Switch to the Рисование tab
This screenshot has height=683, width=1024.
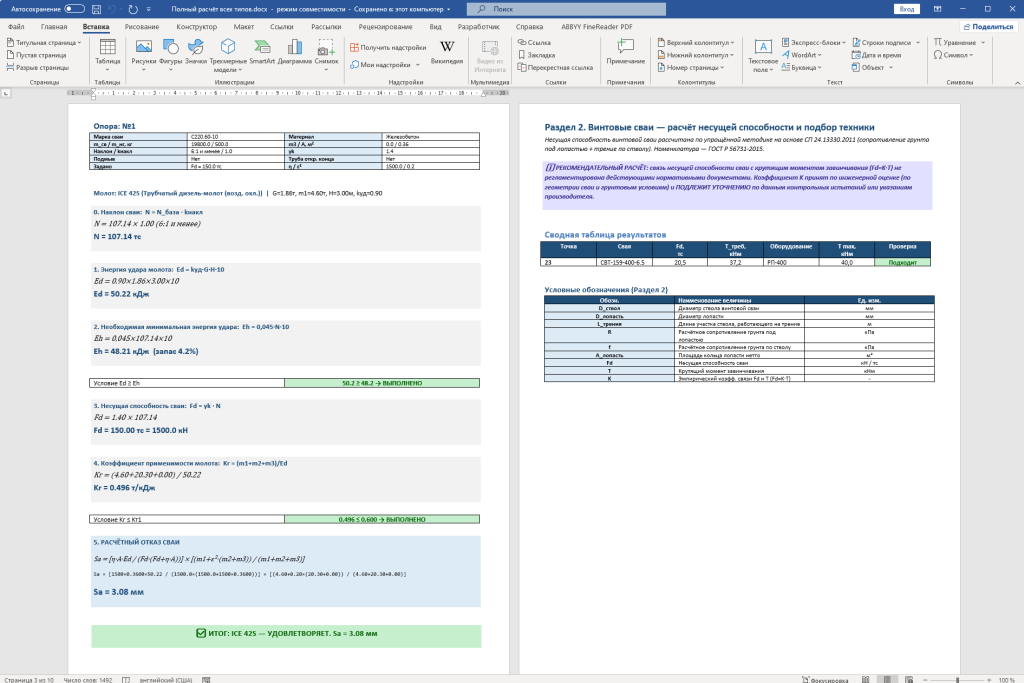(x=142, y=27)
